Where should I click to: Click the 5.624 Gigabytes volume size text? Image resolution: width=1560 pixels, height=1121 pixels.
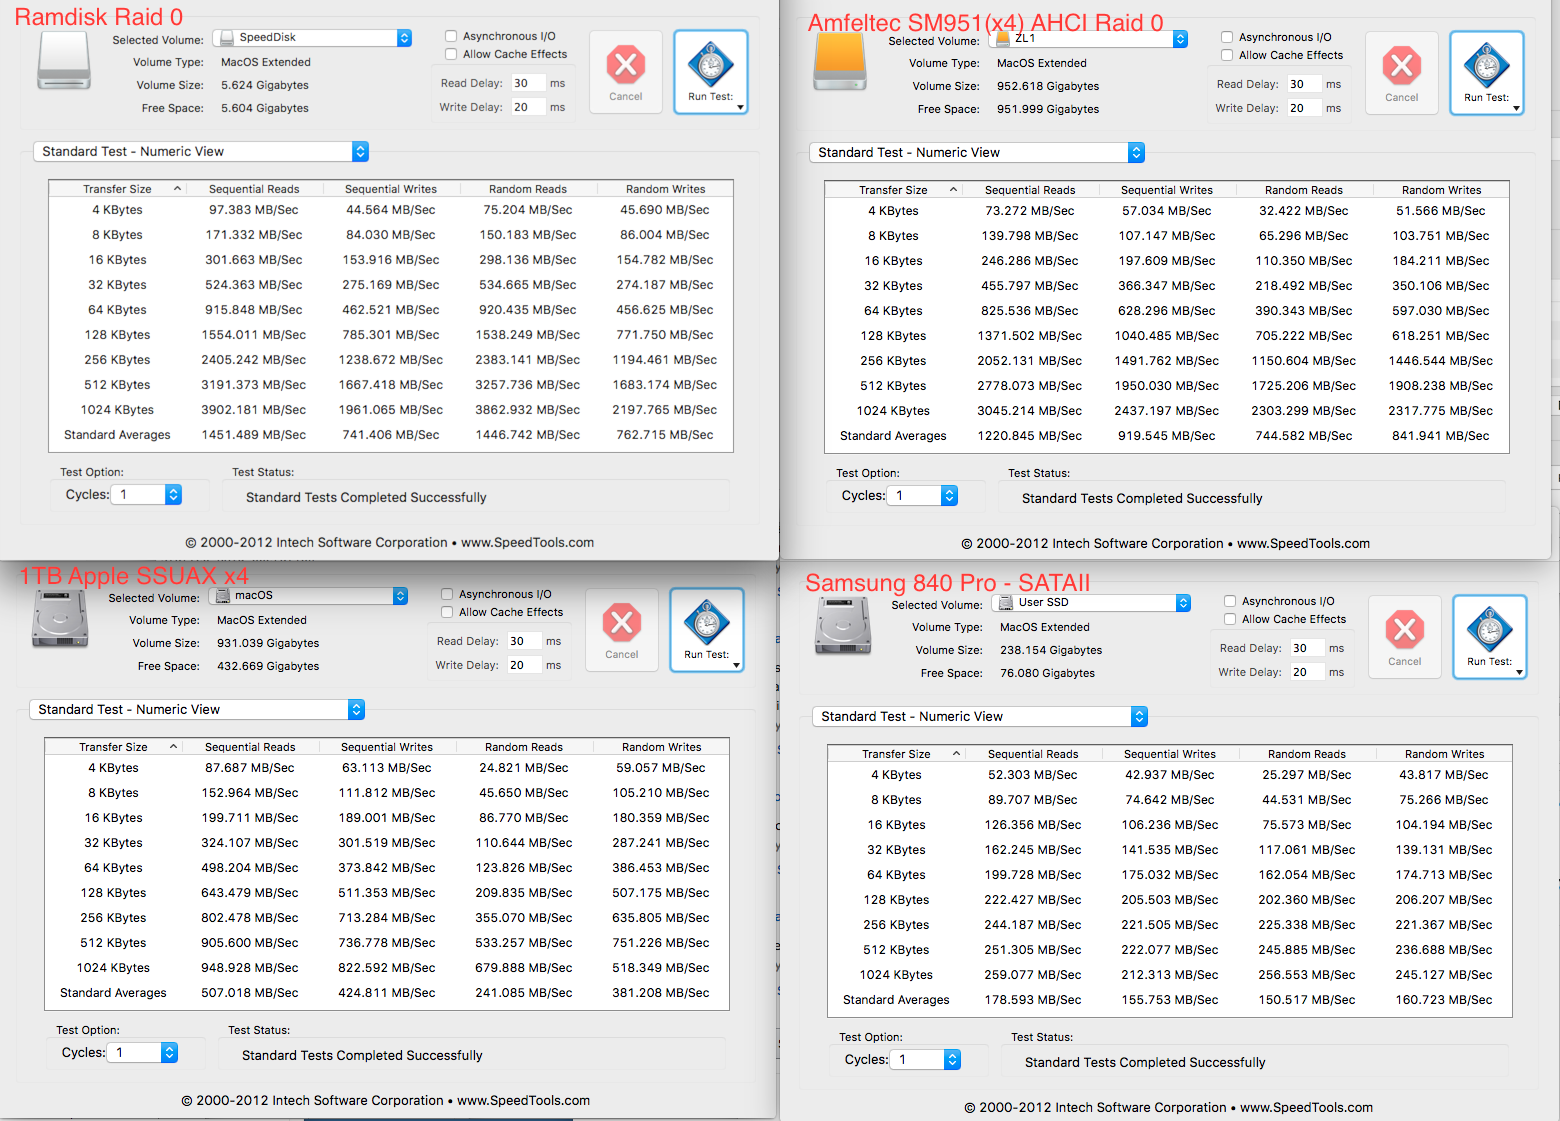tap(265, 85)
